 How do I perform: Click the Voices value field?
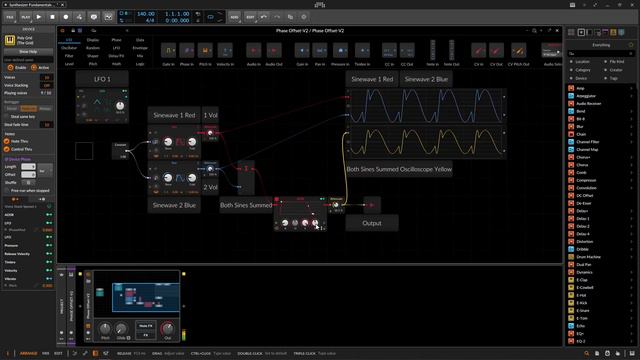(47, 77)
